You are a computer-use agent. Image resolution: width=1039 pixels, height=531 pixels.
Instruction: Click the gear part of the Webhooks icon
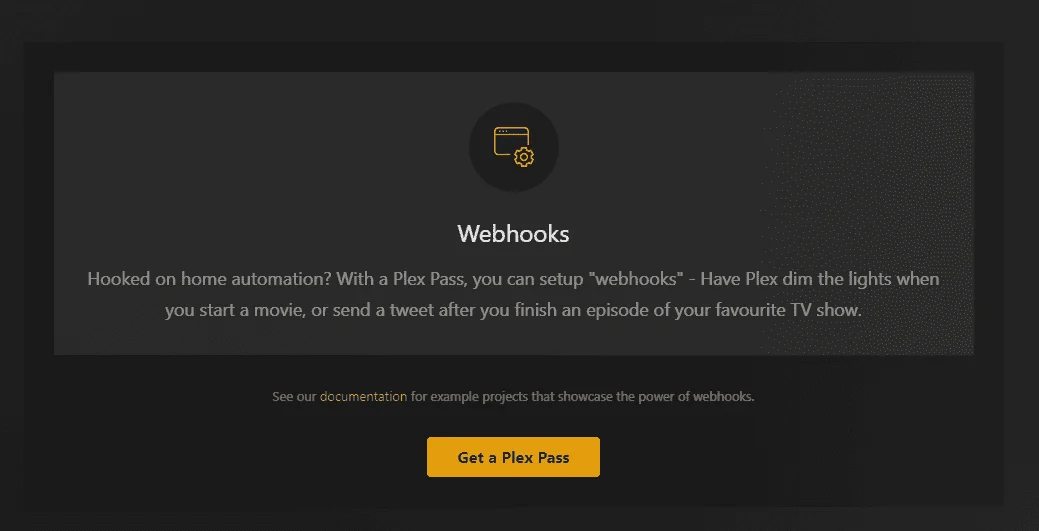coord(524,157)
